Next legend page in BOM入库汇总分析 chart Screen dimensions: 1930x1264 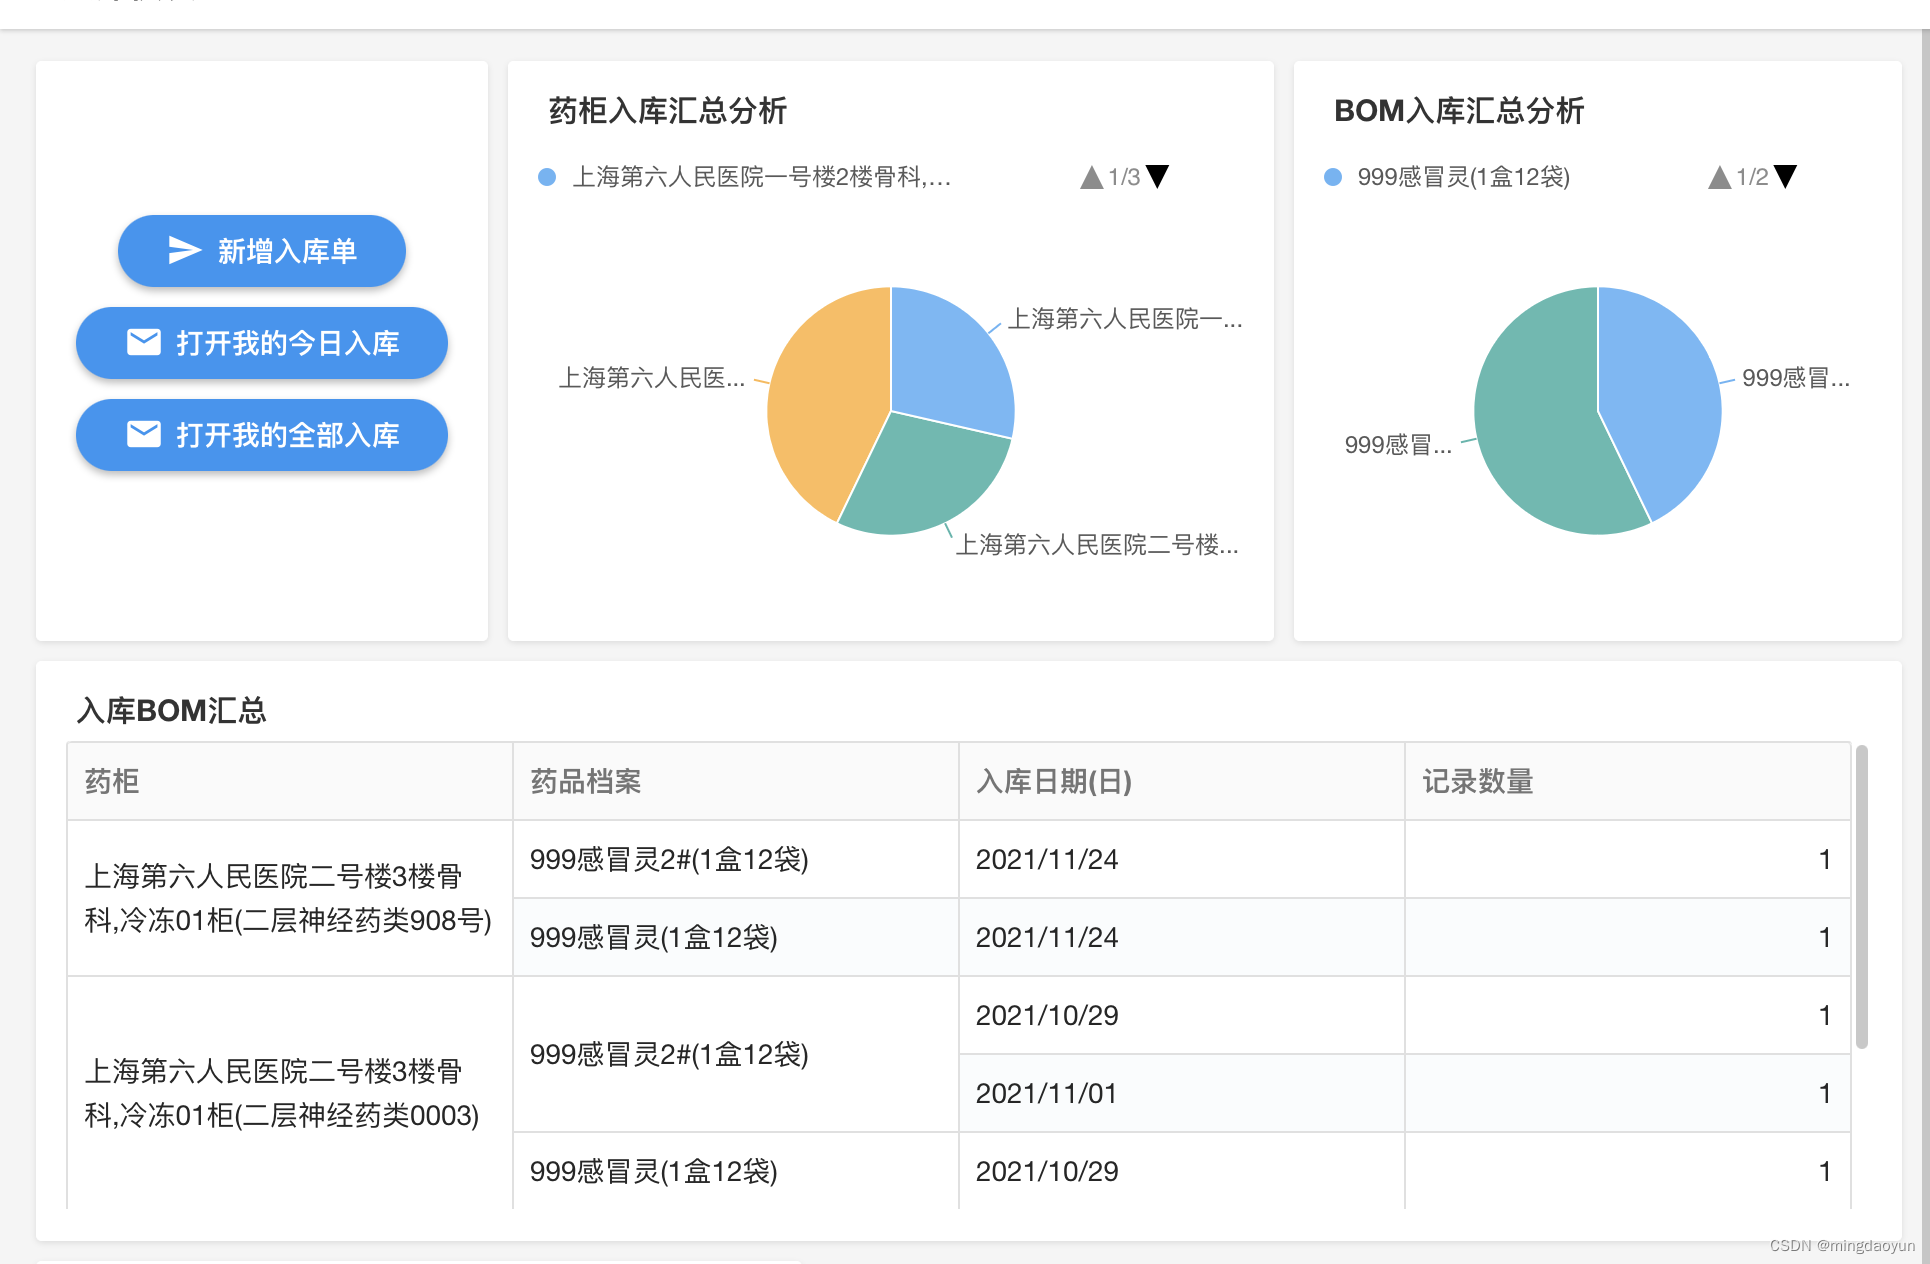(1785, 177)
